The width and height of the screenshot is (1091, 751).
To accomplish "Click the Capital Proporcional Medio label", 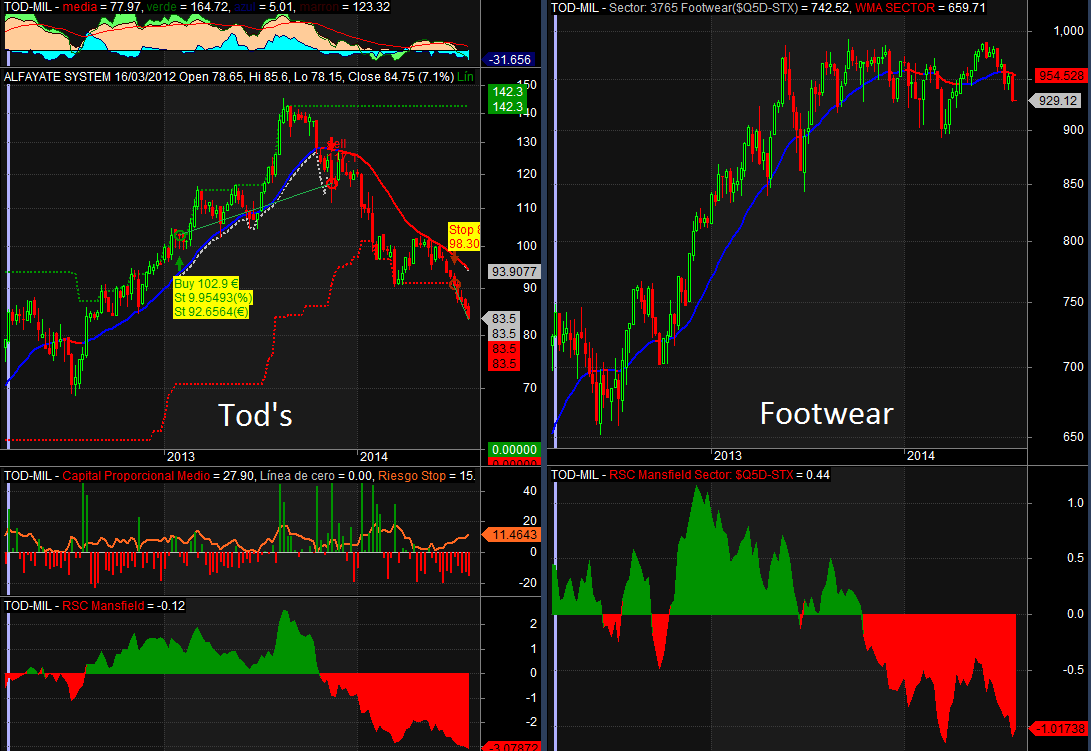I will pyautogui.click(x=137, y=475).
